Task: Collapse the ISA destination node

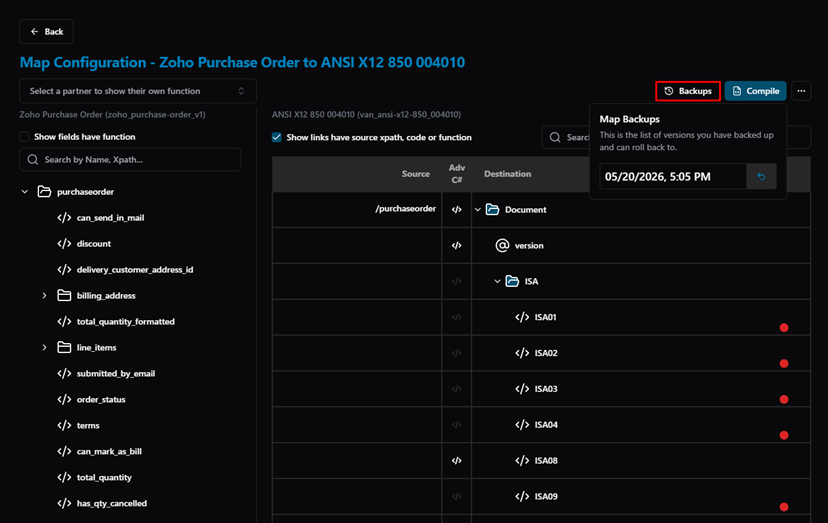Action: [x=497, y=282]
